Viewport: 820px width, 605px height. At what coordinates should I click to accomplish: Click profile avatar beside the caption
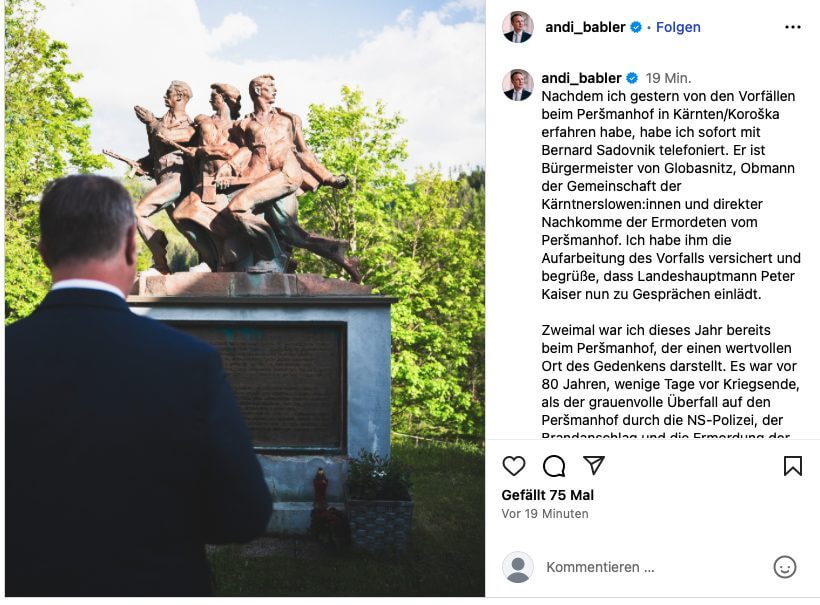[518, 85]
